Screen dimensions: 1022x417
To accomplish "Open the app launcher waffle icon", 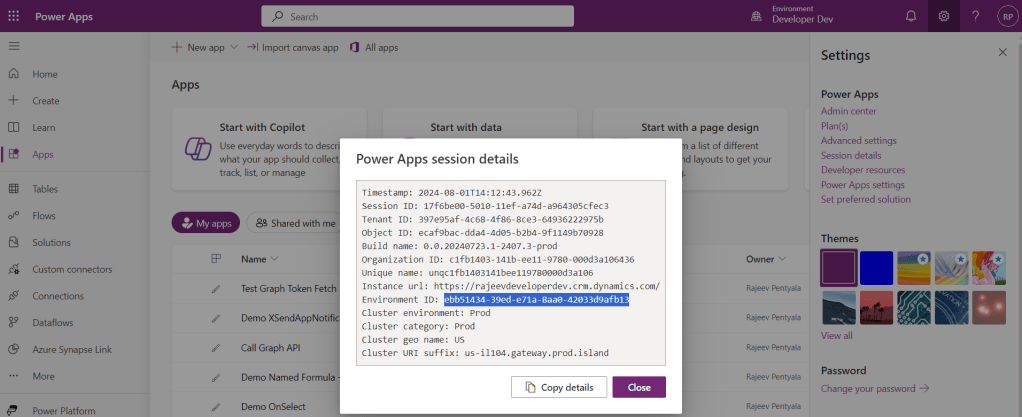I will (14, 16).
